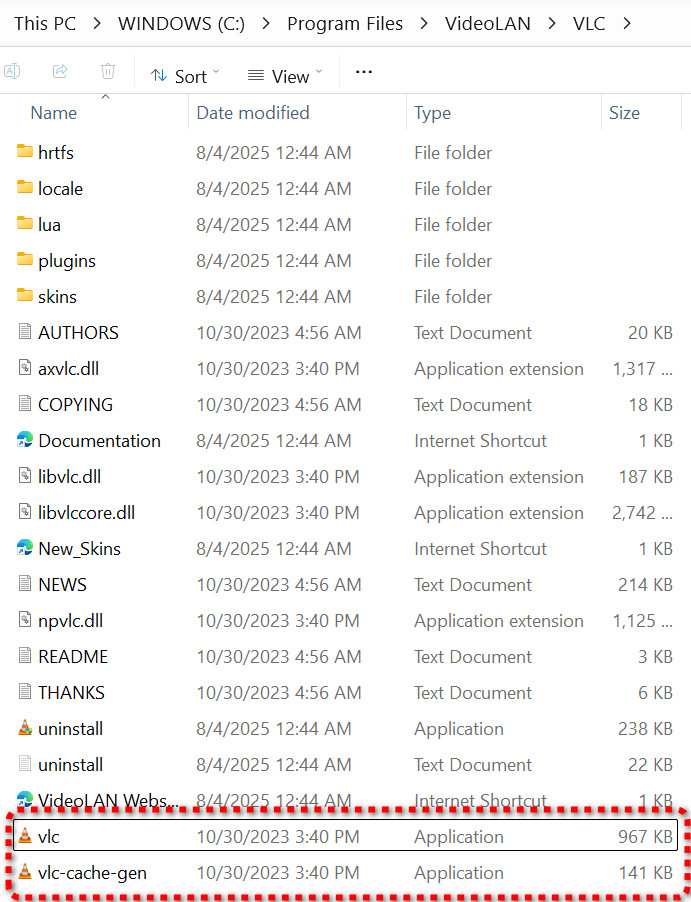Expand chevron after VideoLAN breadcrumb
This screenshot has width=691, height=902.
pyautogui.click(x=552, y=24)
